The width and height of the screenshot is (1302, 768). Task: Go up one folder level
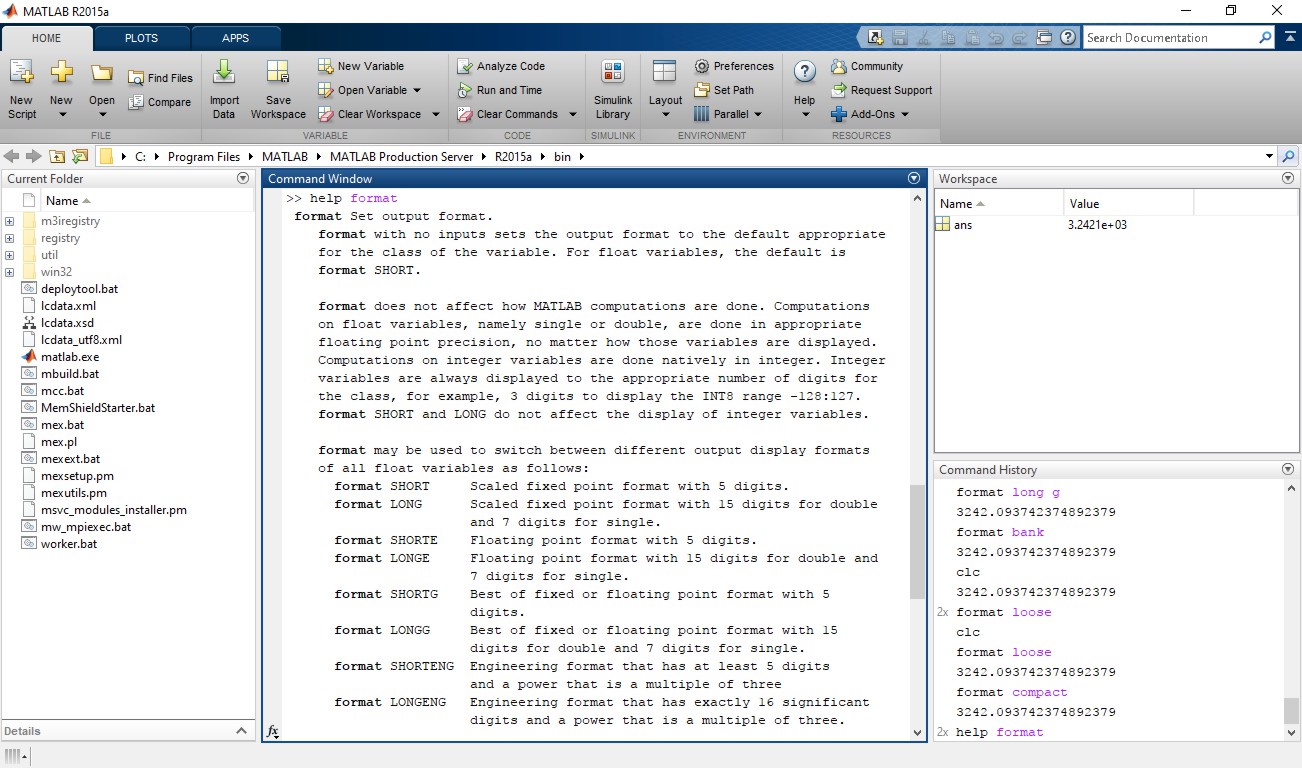tap(57, 156)
